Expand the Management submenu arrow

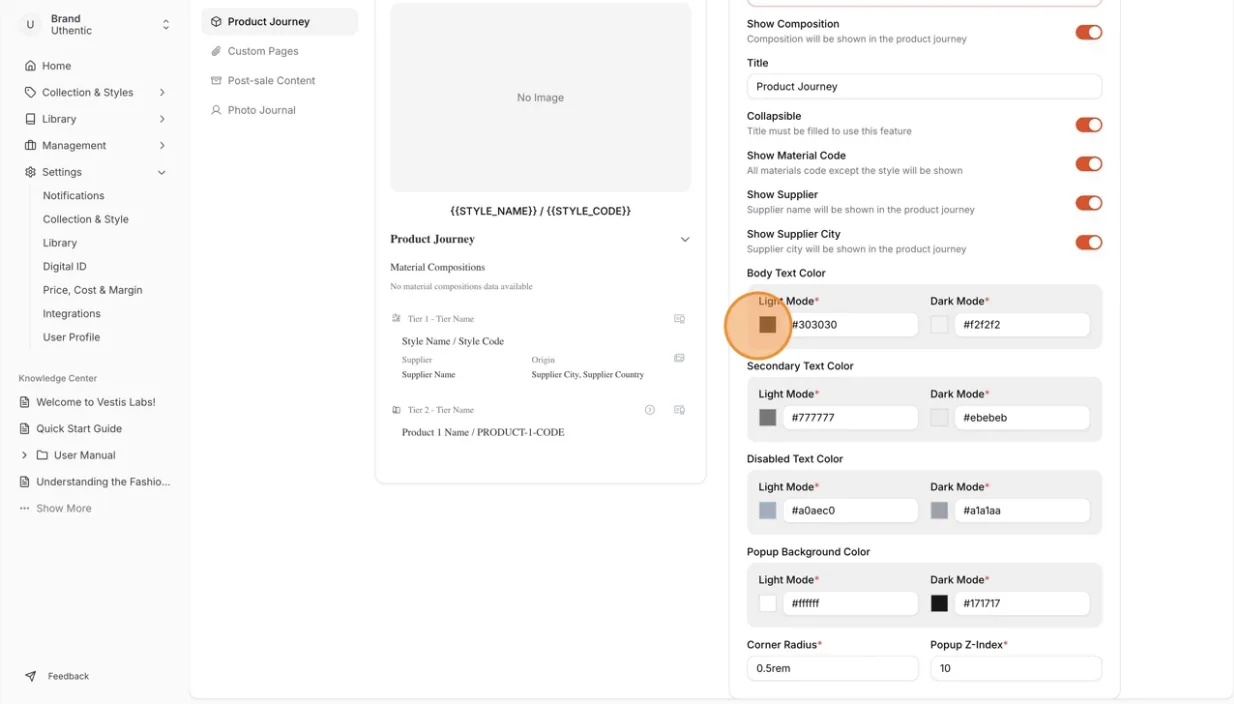162,145
